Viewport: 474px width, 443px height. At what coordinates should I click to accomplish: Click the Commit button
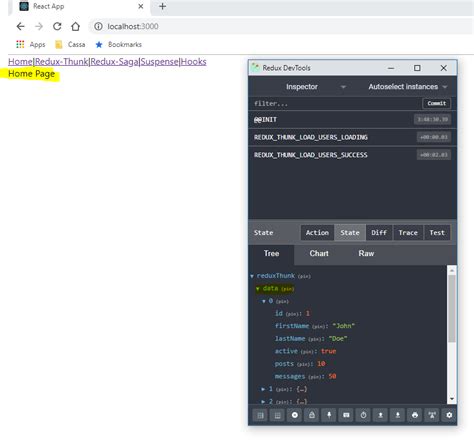(x=436, y=103)
